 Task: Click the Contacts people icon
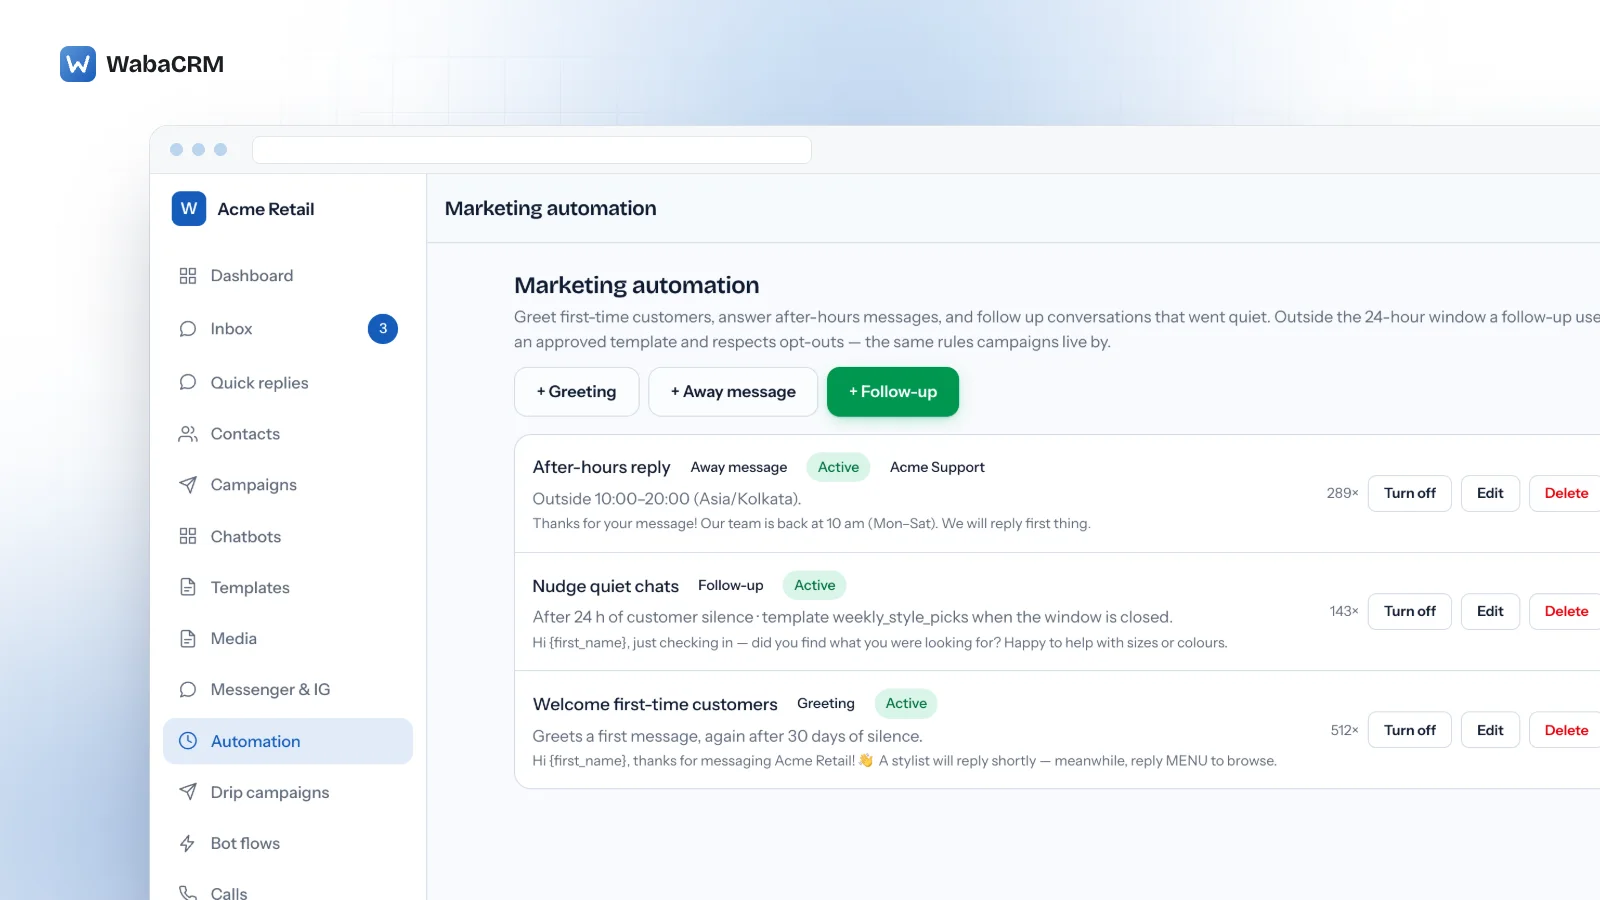click(x=188, y=434)
